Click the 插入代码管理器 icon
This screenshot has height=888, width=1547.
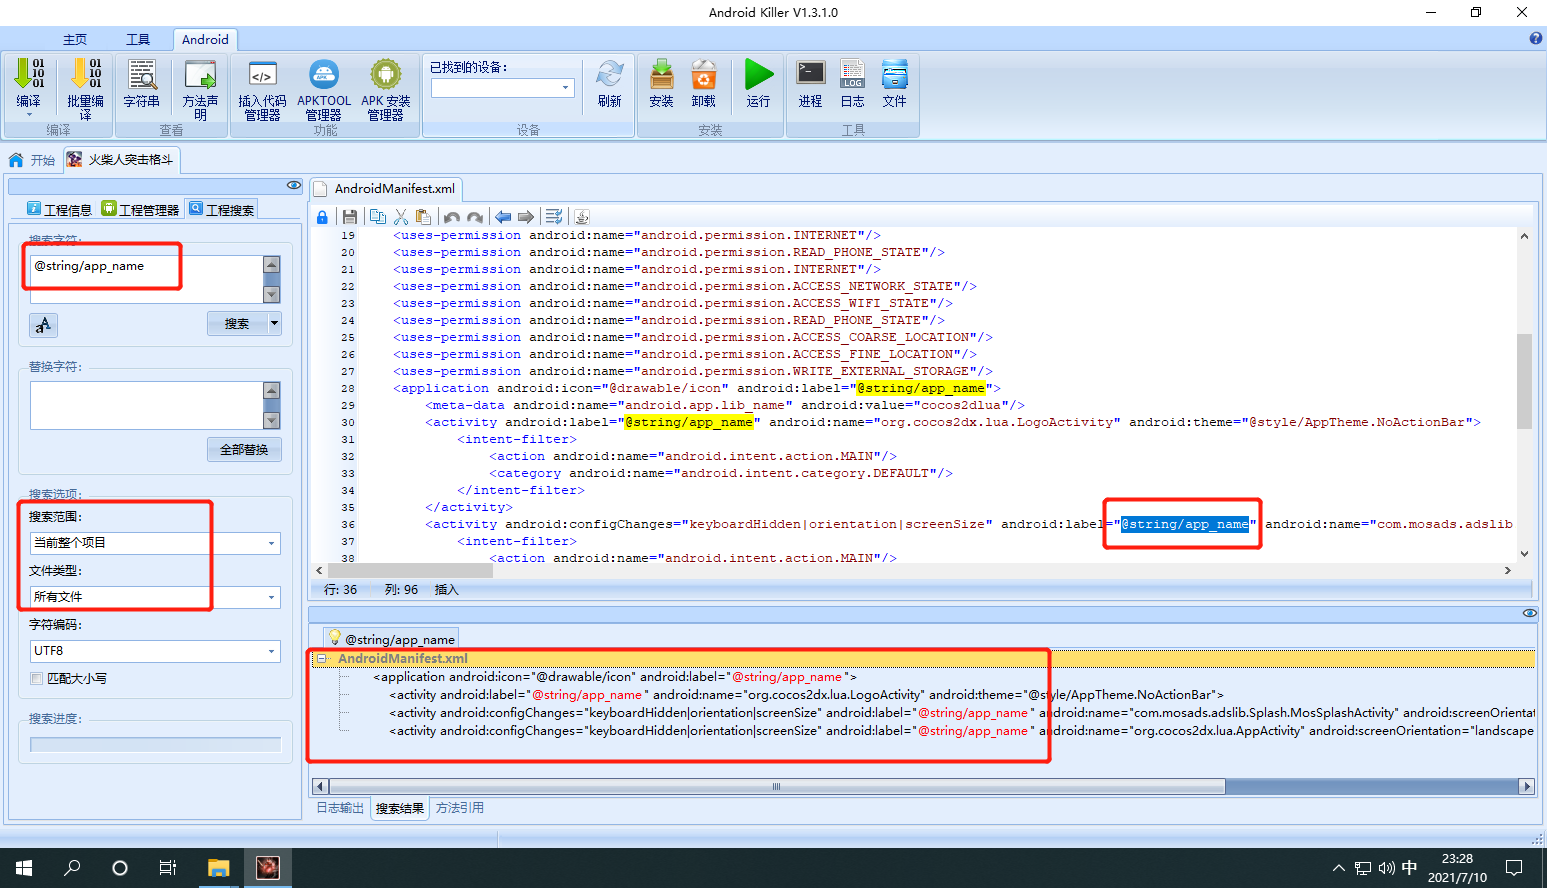coord(262,90)
